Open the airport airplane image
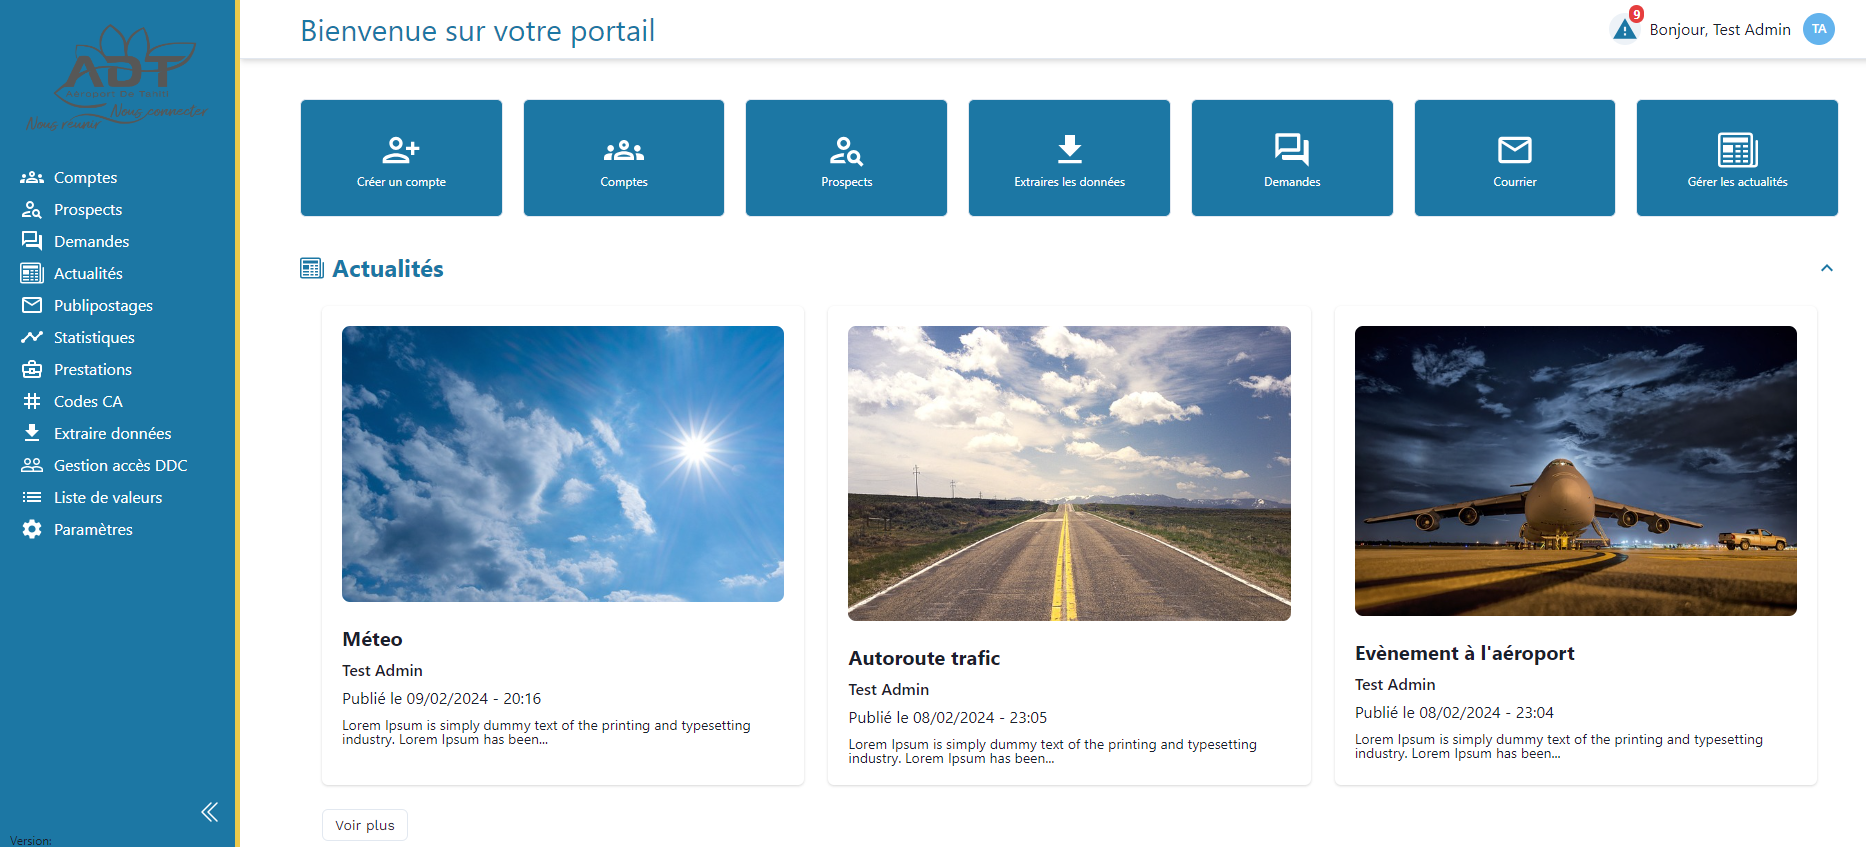This screenshot has height=847, width=1866. tap(1576, 471)
